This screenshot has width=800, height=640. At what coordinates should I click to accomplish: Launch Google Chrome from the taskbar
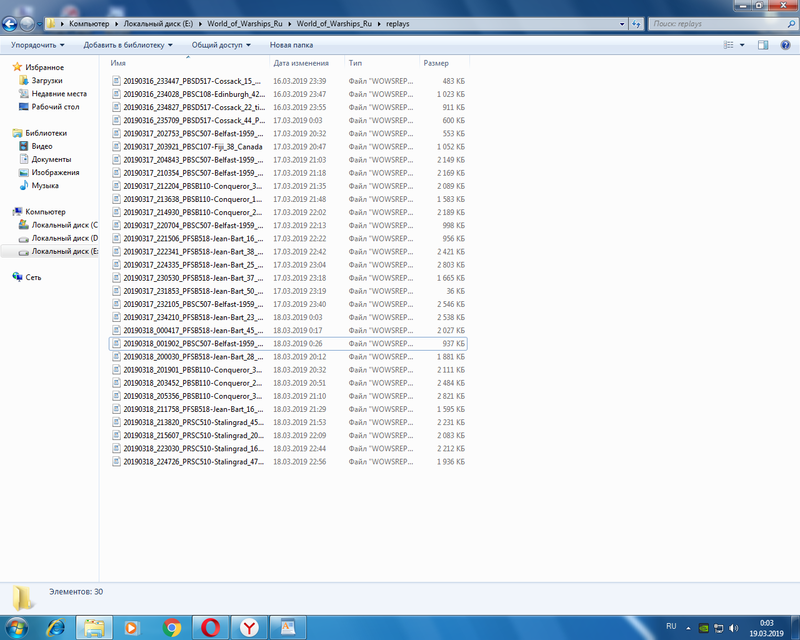tap(172, 627)
